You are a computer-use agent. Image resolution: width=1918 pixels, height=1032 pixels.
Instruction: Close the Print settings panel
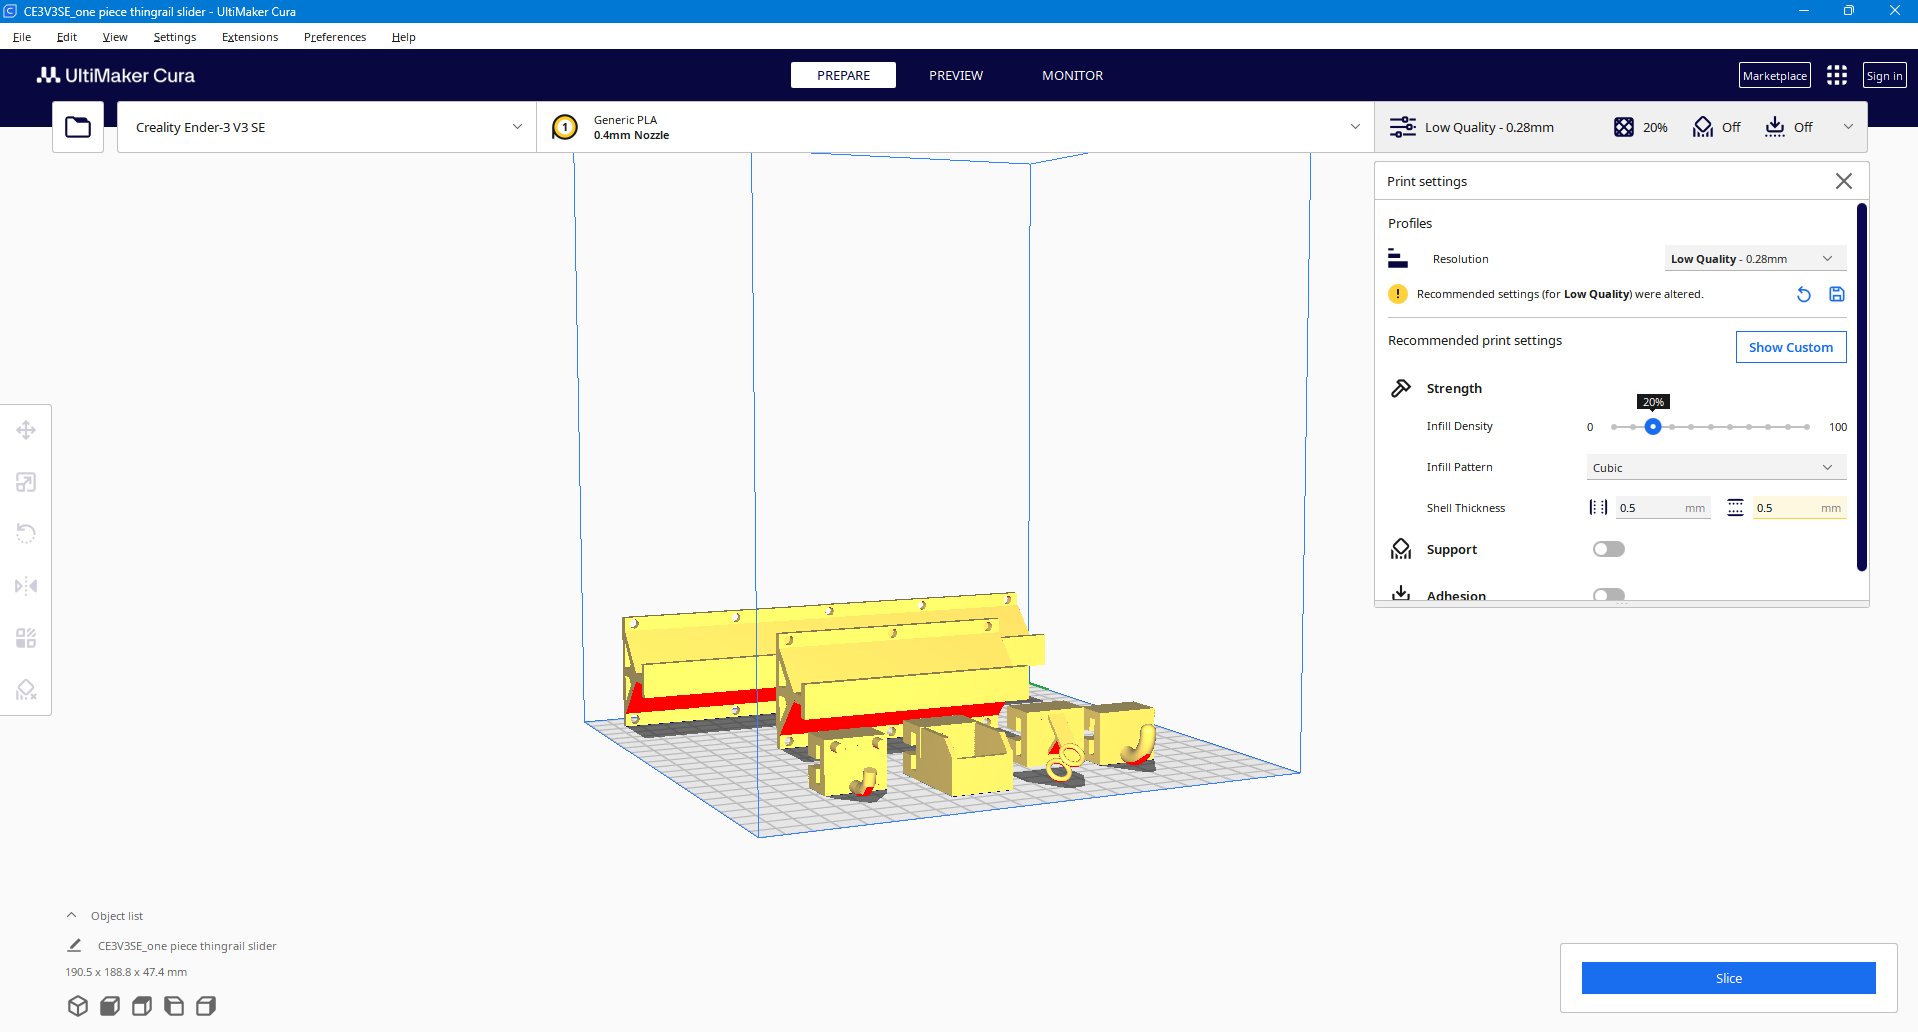[x=1844, y=181]
